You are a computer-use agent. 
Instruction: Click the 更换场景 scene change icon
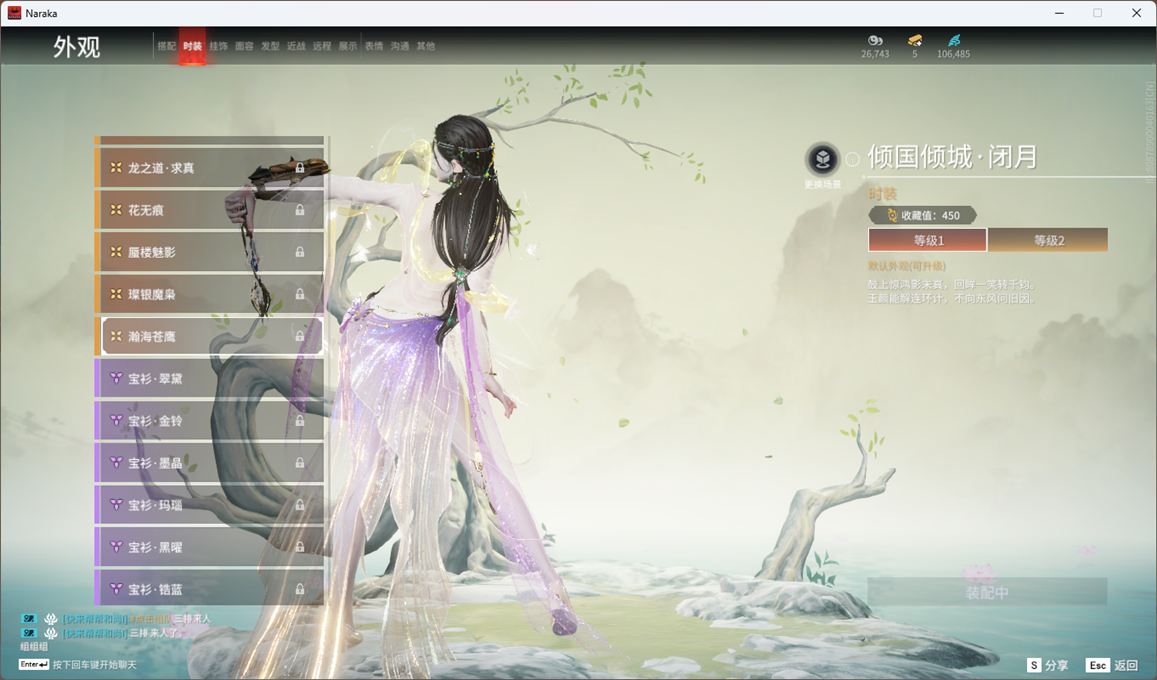[822, 159]
